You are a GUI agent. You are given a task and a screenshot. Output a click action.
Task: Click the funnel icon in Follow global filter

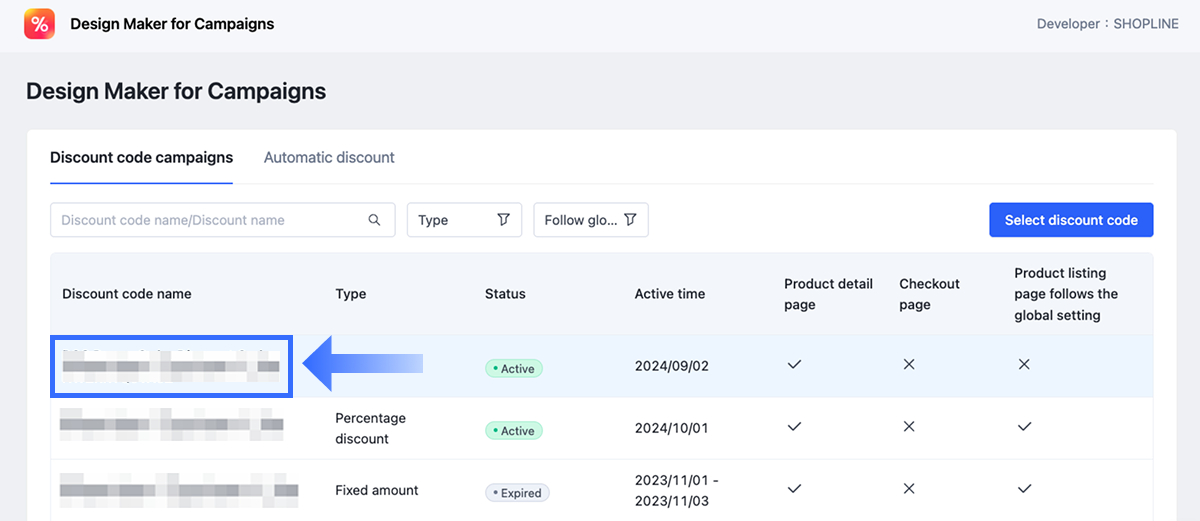[x=630, y=220]
